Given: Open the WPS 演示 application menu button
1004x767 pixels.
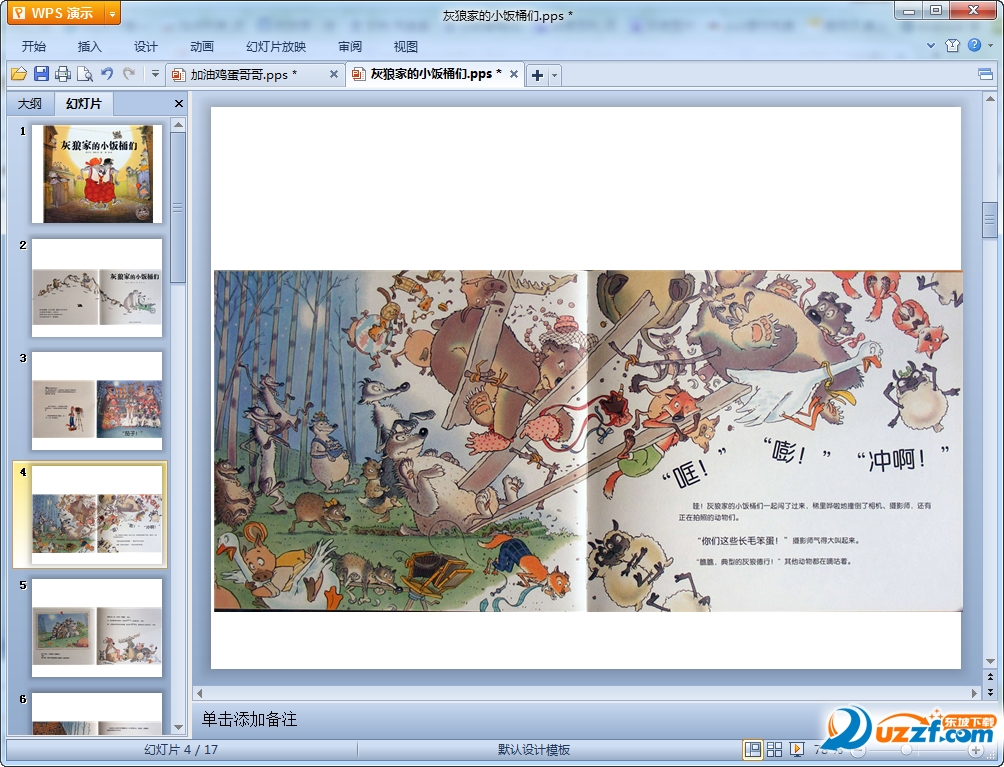Looking at the screenshot, I should [56, 13].
